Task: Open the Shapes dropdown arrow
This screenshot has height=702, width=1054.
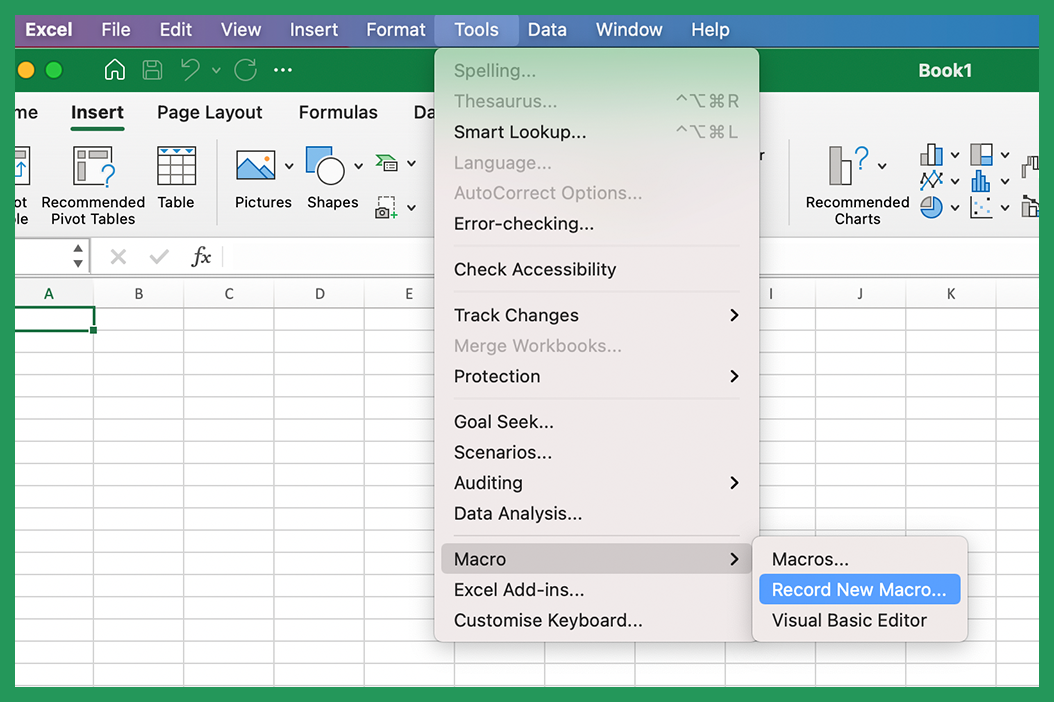Action: pos(358,163)
